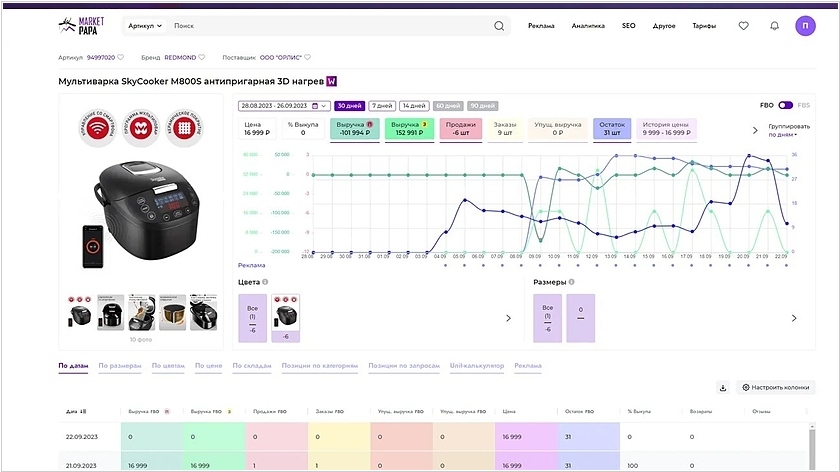Viewport: 840px width, 472px height.
Task: Open Реклама link under the chart
Action: (x=252, y=265)
